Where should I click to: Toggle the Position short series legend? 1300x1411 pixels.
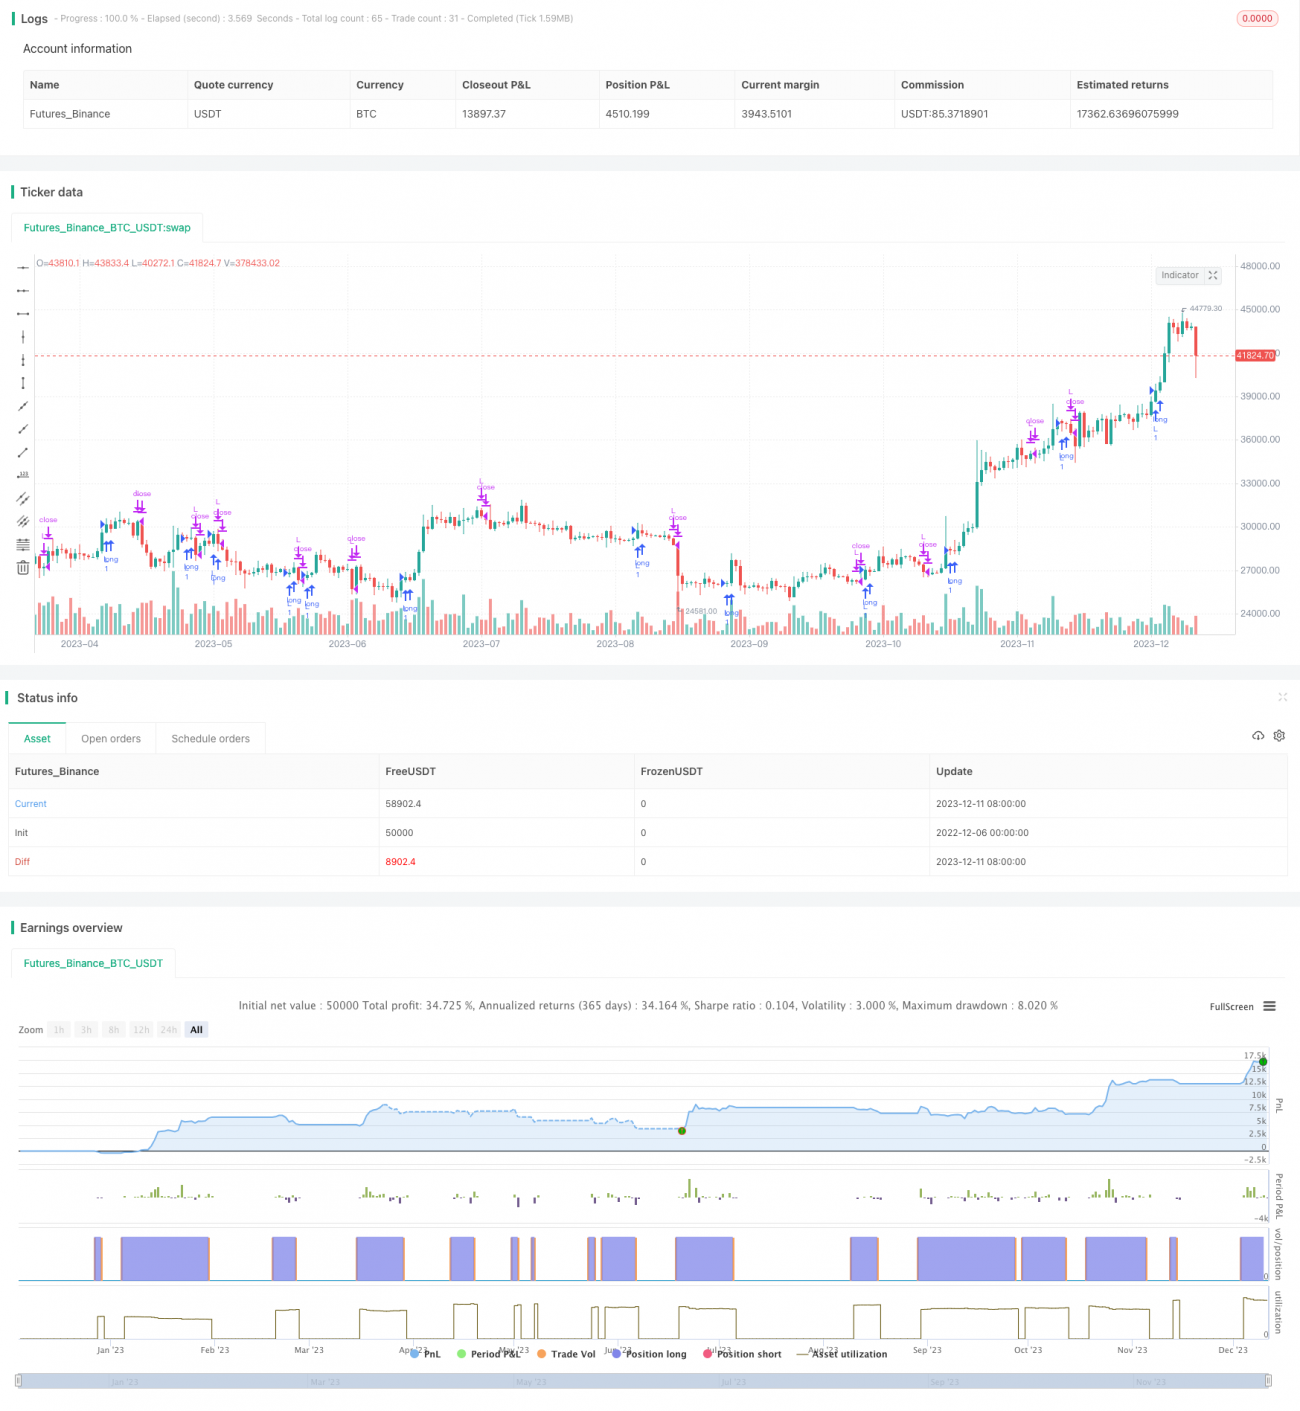(742, 1354)
